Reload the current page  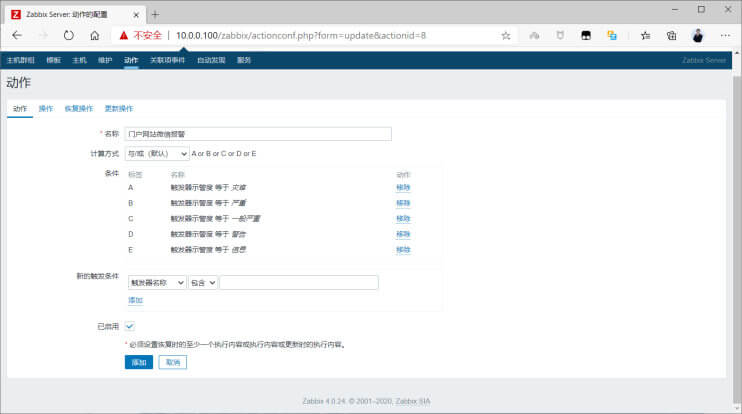[x=69, y=35]
